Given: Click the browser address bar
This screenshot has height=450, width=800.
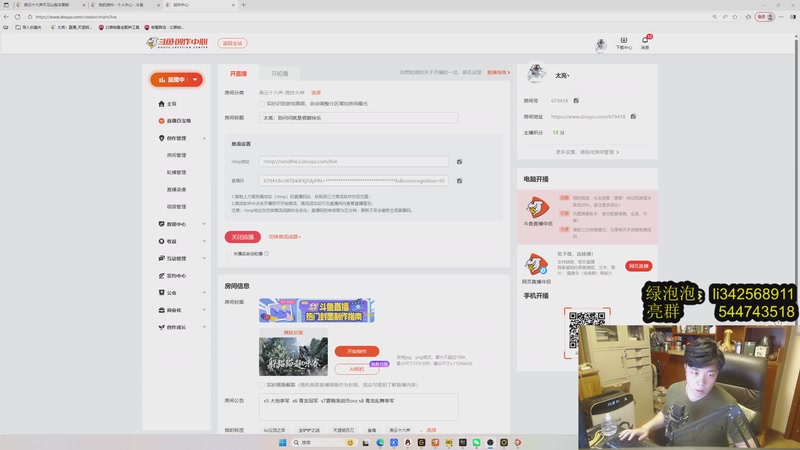Looking at the screenshot, I should coord(370,17).
